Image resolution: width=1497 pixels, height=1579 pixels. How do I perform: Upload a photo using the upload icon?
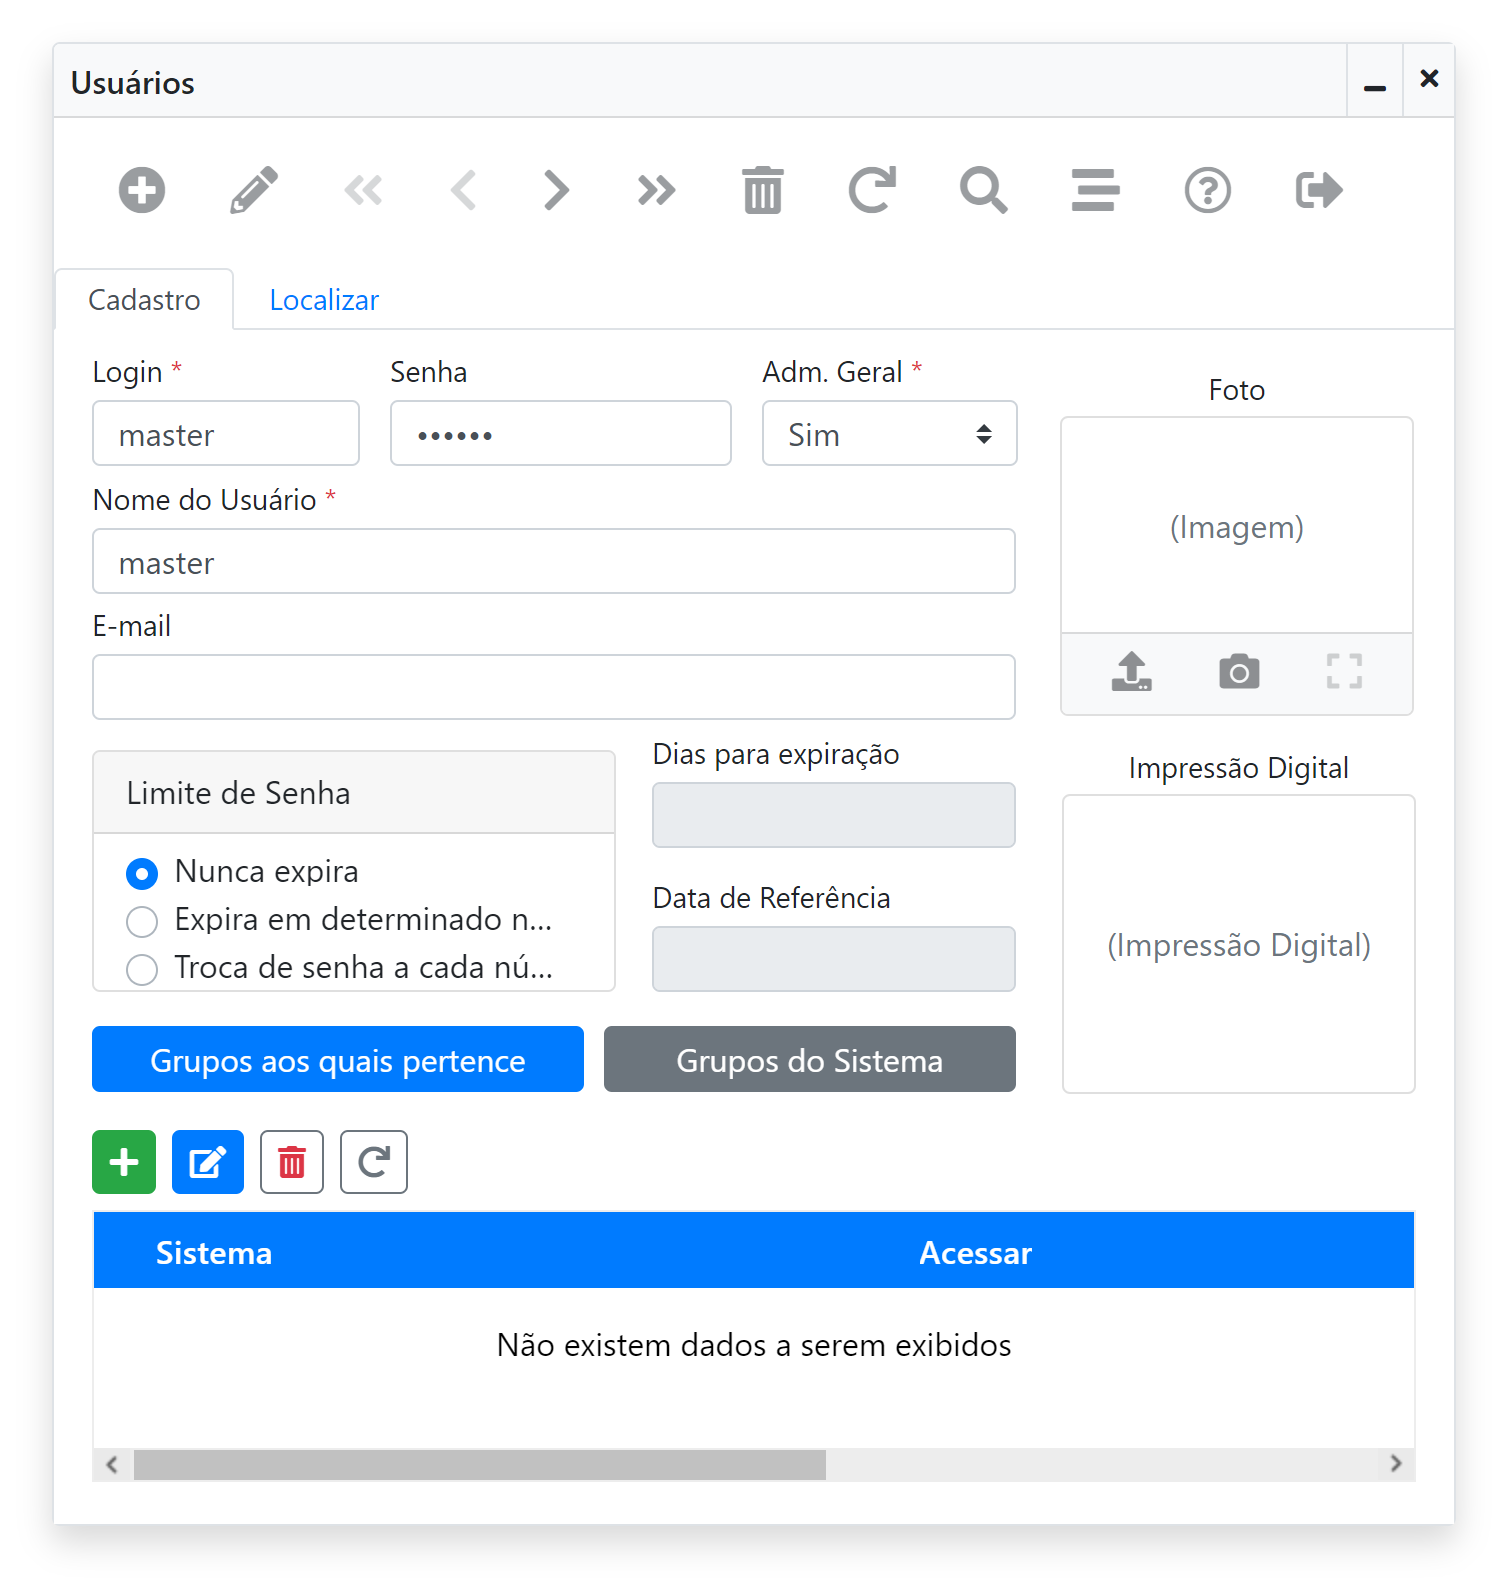tap(1131, 672)
